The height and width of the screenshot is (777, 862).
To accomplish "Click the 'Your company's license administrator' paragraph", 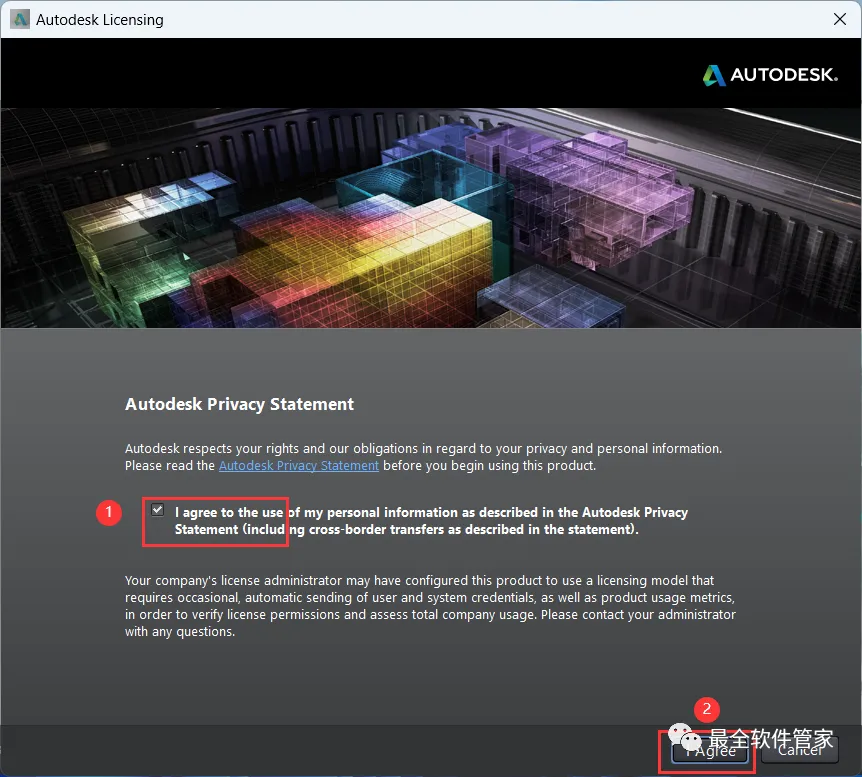I will point(430,606).
